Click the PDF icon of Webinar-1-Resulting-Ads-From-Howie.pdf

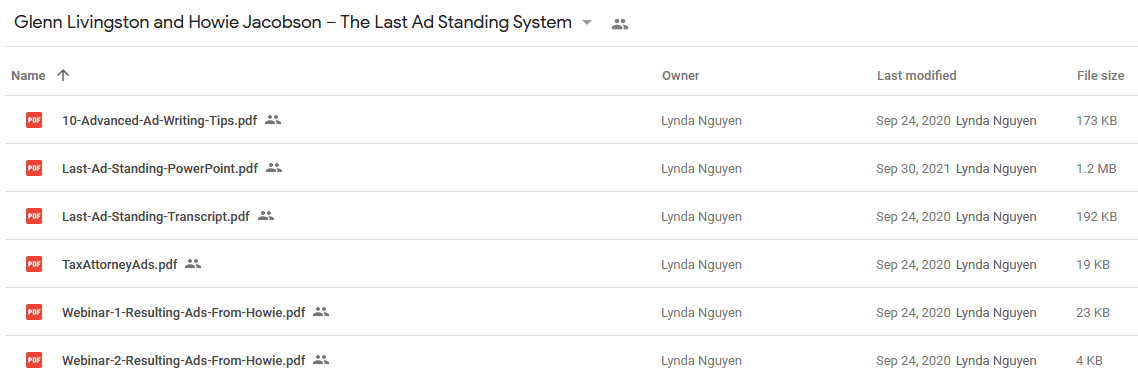33,313
